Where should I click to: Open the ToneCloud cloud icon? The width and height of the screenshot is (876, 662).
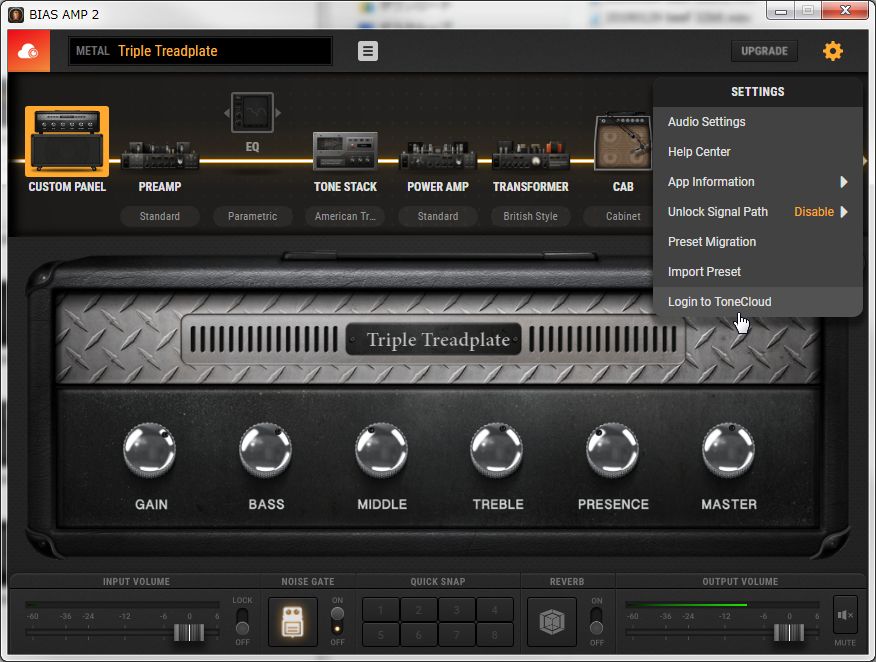tap(28, 51)
